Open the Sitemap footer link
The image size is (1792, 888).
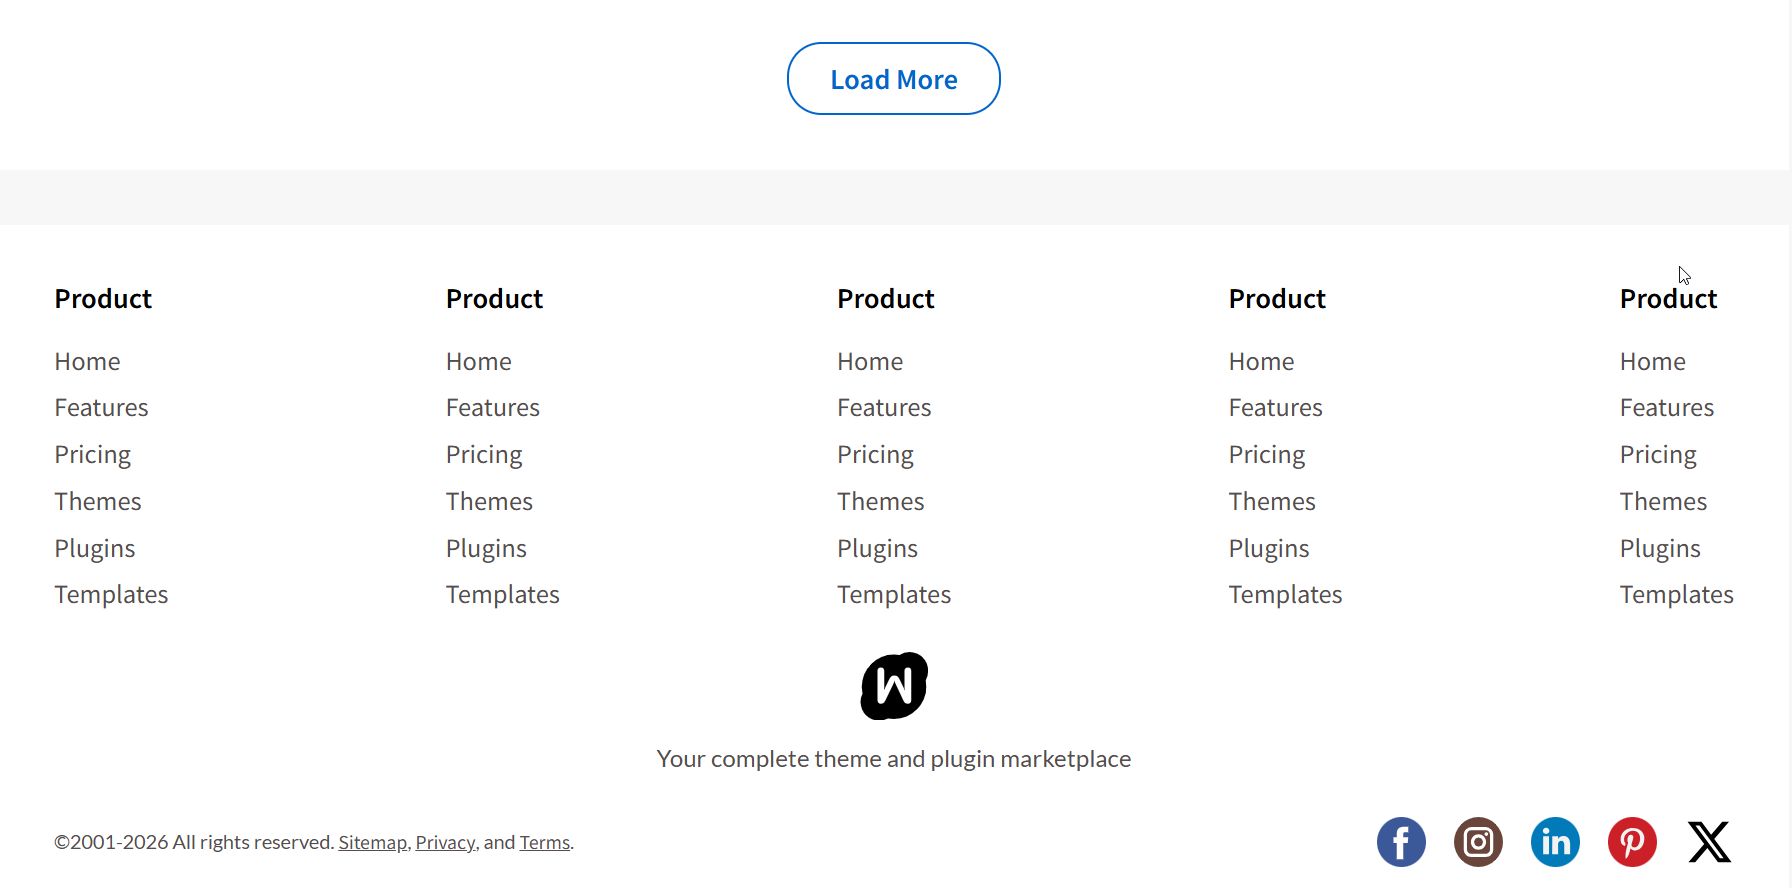point(372,843)
